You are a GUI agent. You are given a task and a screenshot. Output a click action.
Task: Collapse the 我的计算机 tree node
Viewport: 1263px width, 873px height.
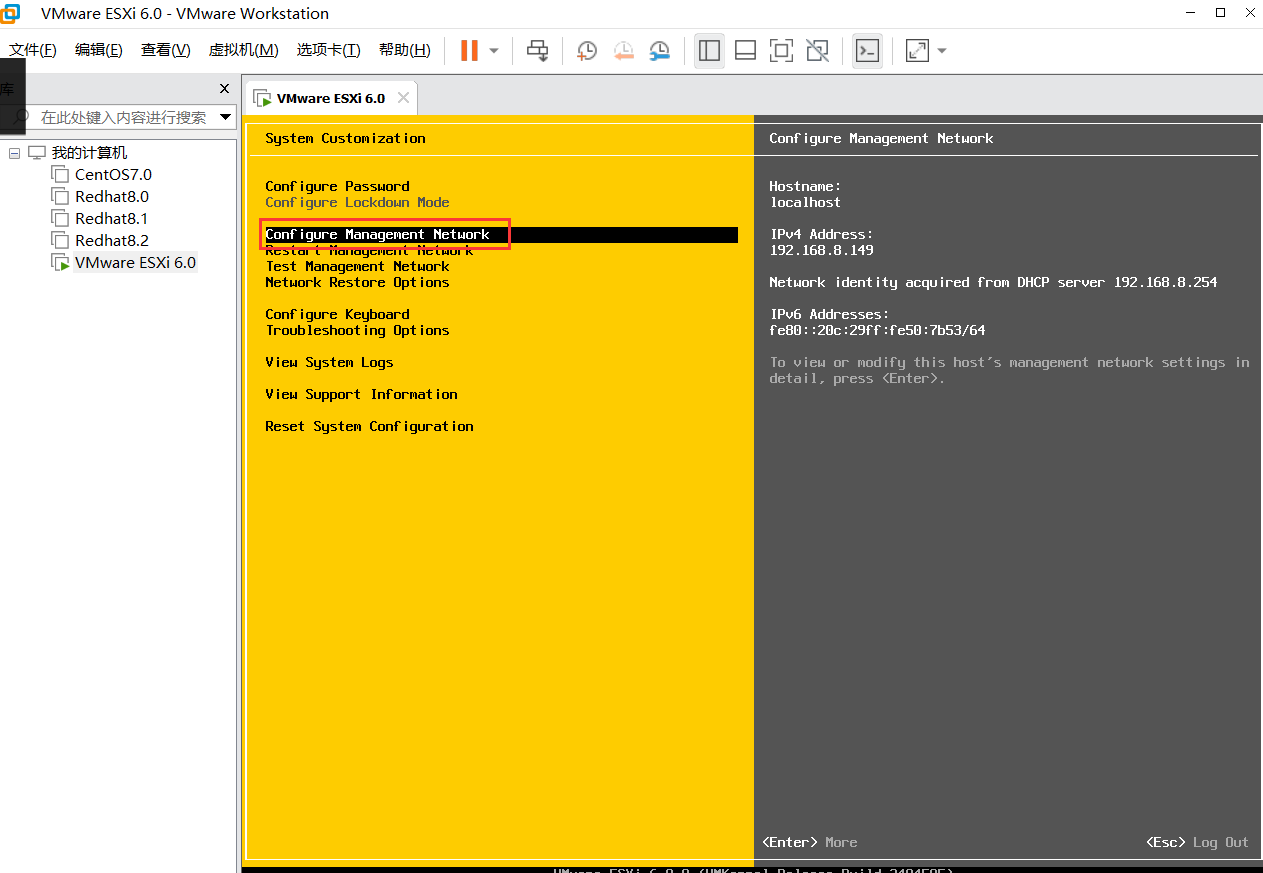pyautogui.click(x=14, y=153)
